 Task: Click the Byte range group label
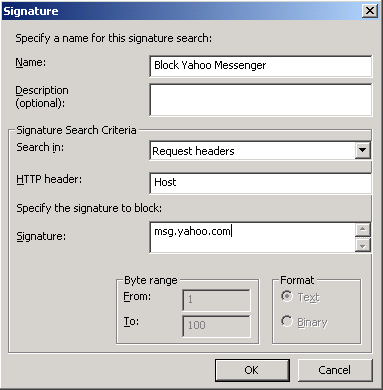click(151, 280)
